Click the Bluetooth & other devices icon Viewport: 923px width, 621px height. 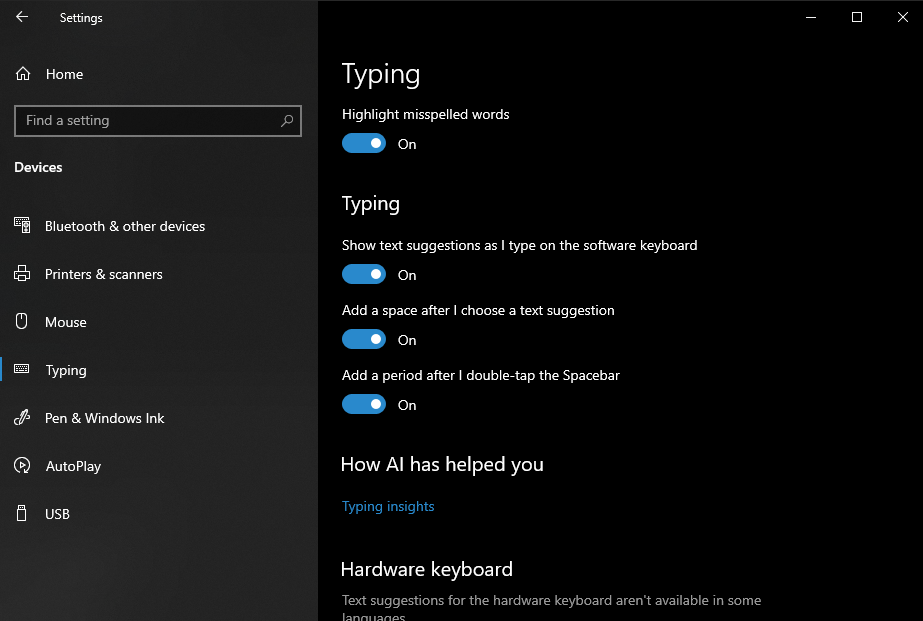pyautogui.click(x=22, y=225)
